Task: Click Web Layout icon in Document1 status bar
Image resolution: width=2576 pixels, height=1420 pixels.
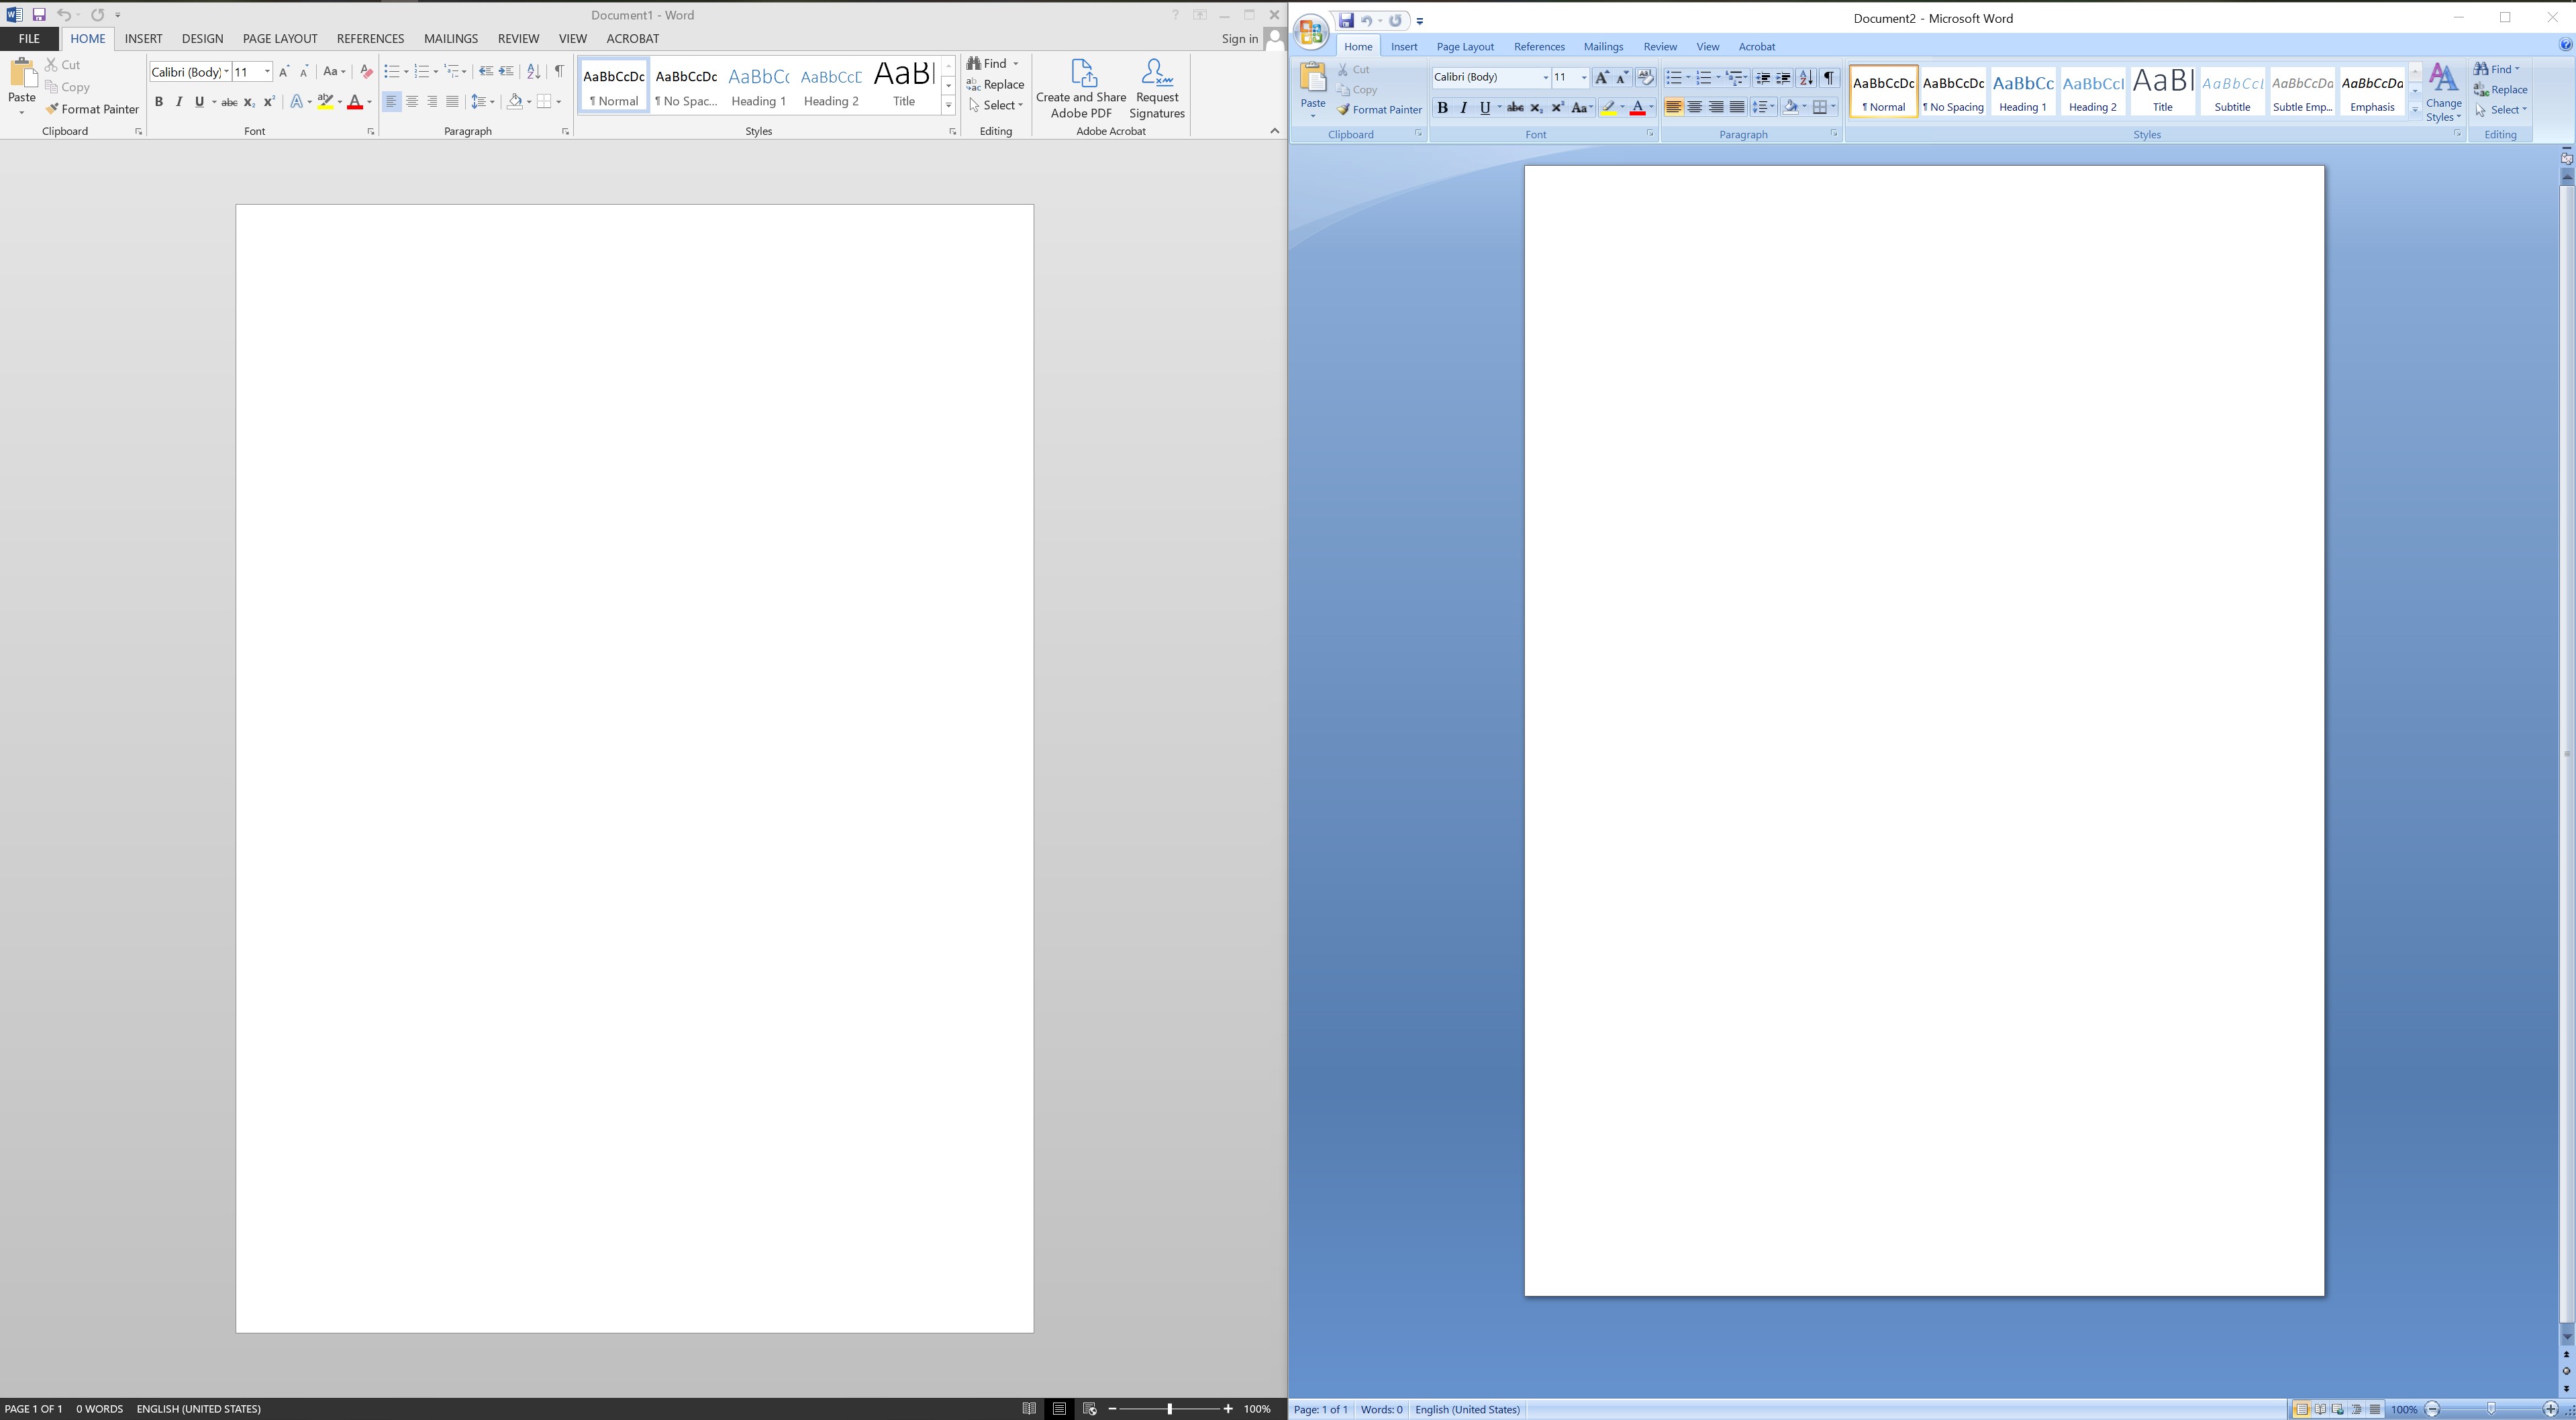Action: click(x=1090, y=1409)
